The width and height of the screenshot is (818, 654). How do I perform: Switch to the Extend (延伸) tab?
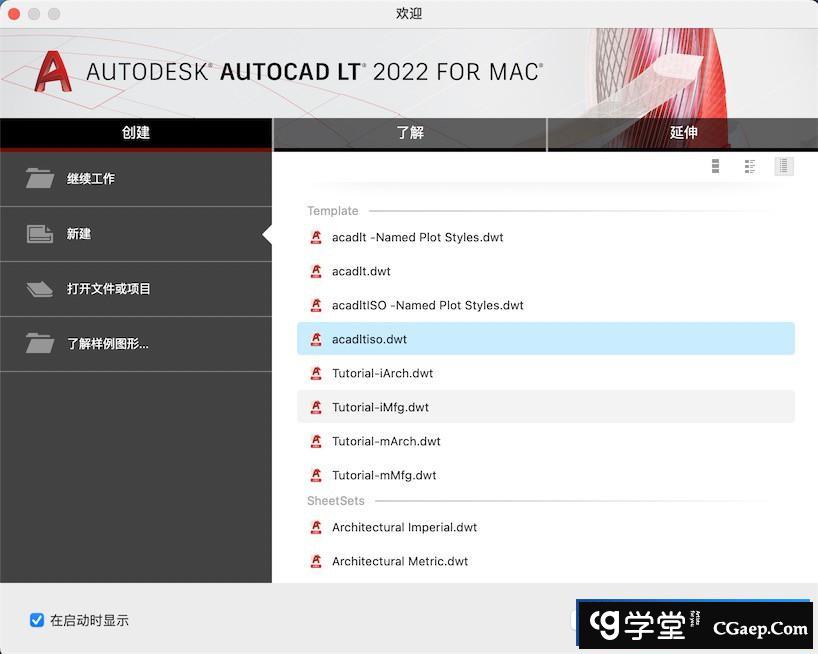[683, 133]
